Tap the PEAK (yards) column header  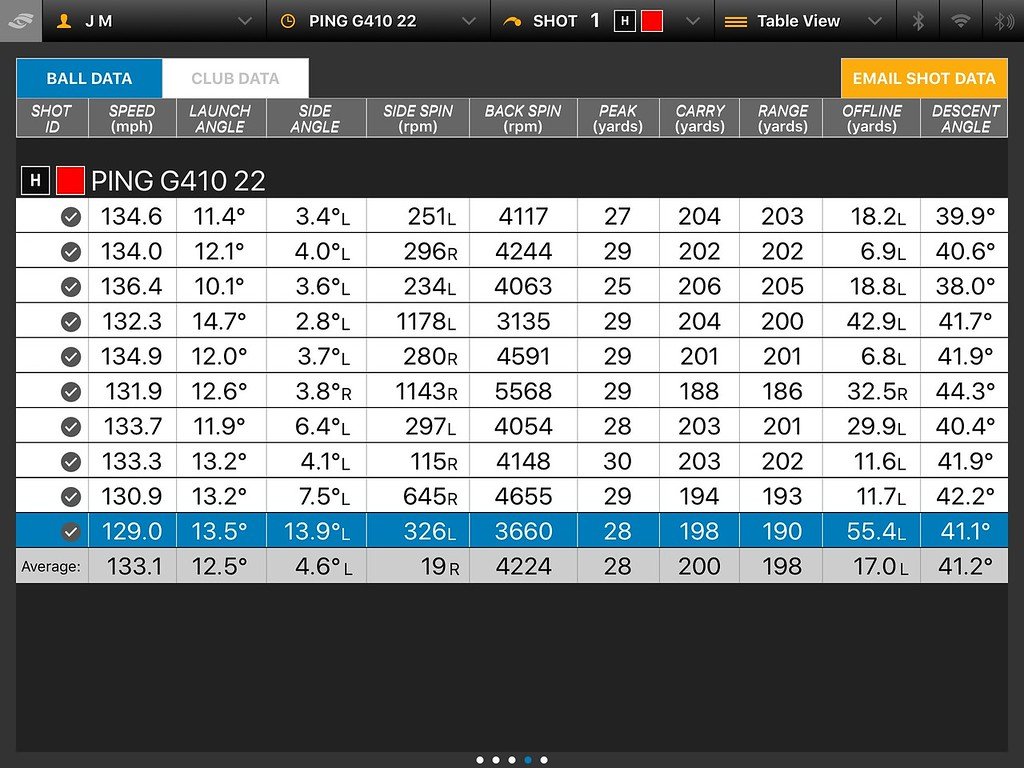(x=618, y=118)
